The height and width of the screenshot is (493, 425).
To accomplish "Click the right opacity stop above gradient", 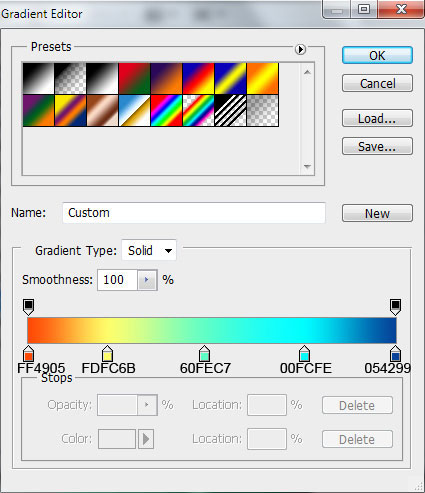I will click(395, 307).
